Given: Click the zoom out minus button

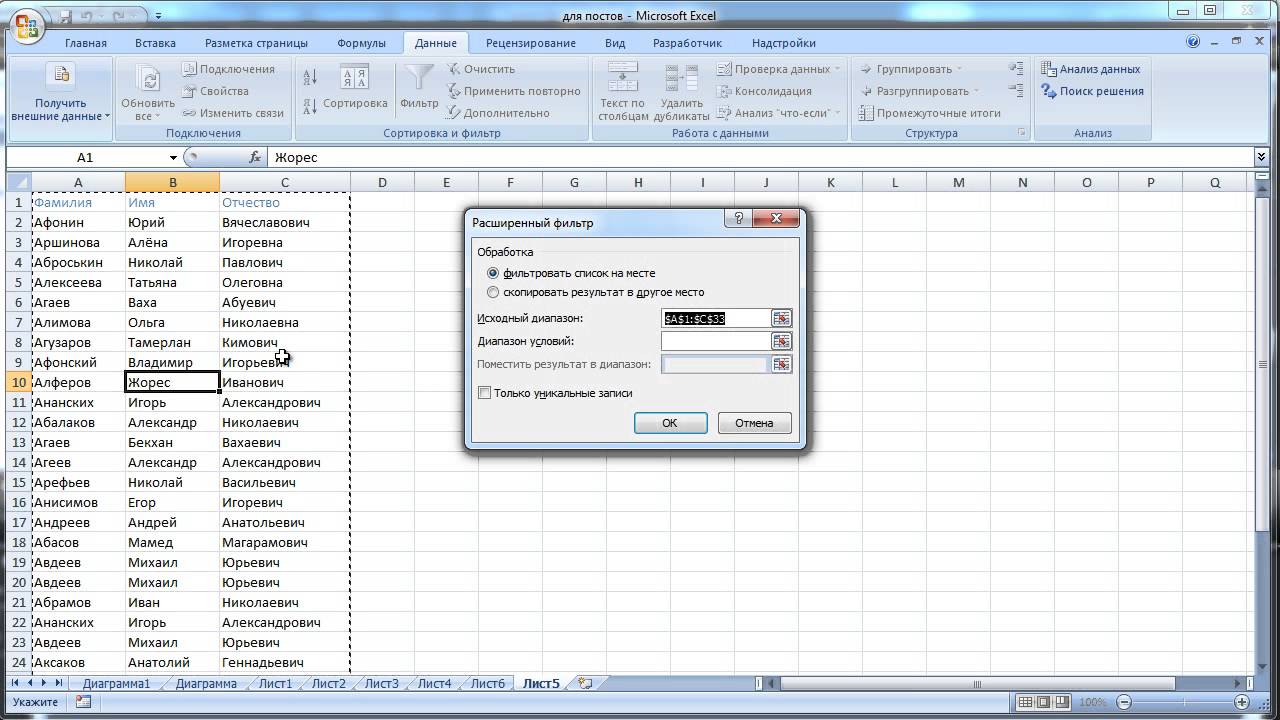Looking at the screenshot, I should coord(1124,702).
